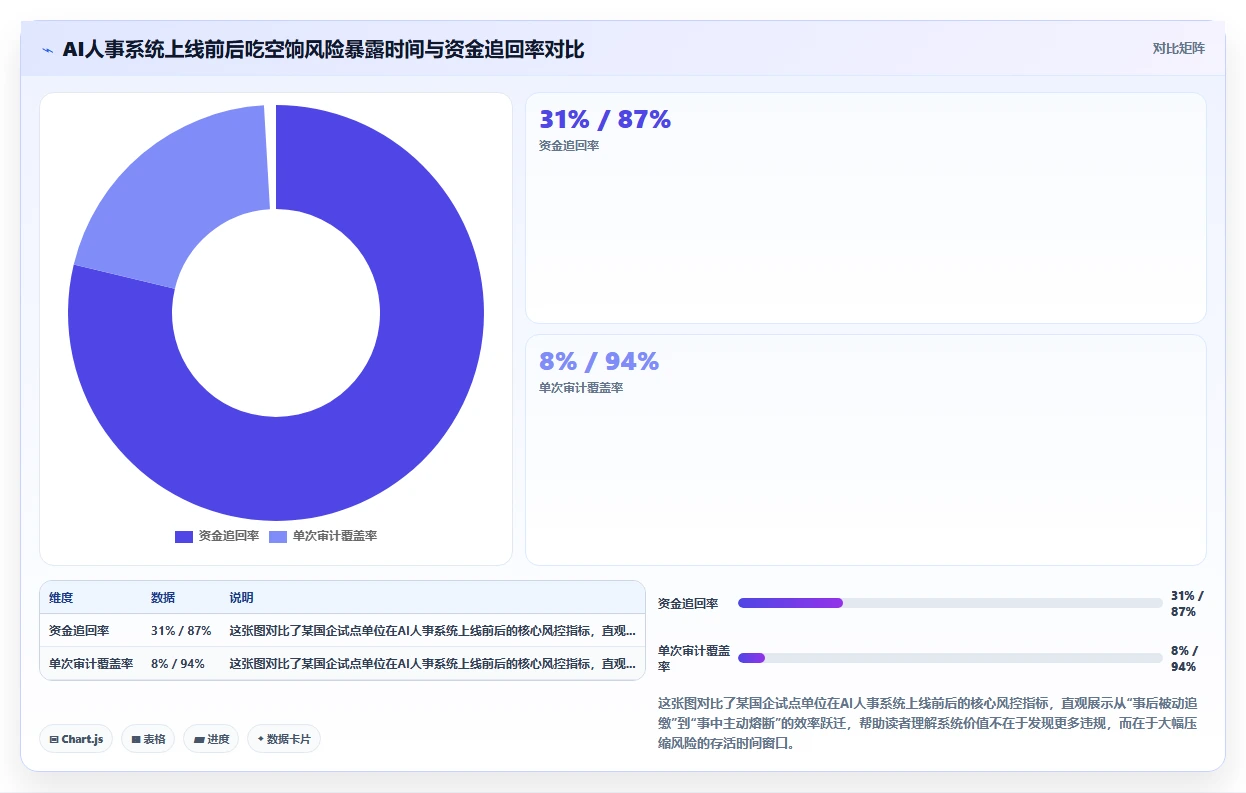Click 单次审计覆盖率 label under the 8% card
The width and height of the screenshot is (1246, 793).
point(581,388)
